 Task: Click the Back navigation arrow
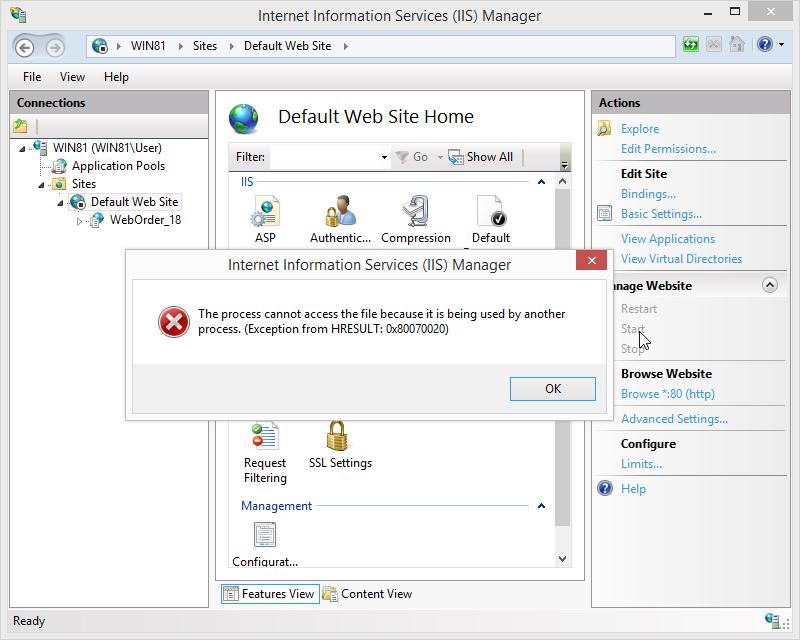[x=24, y=47]
